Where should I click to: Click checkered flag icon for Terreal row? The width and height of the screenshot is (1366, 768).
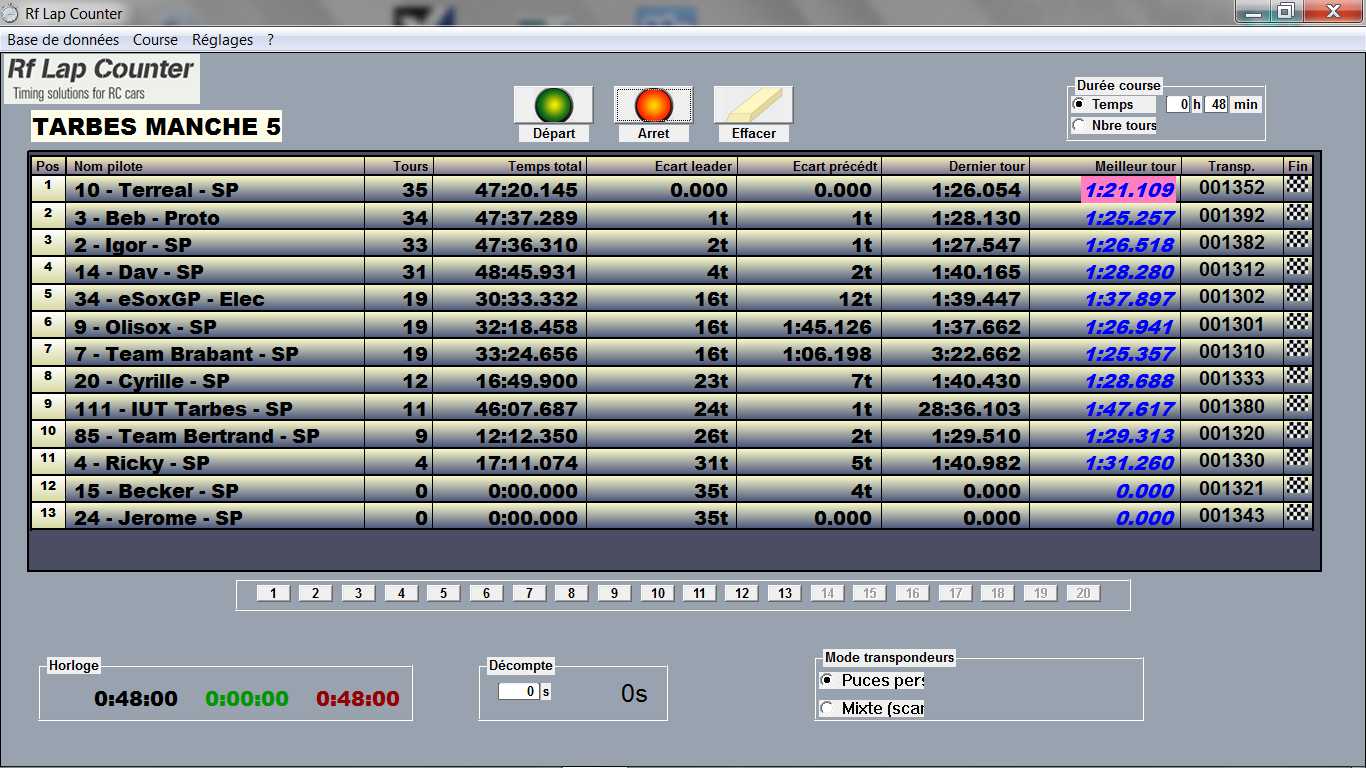click(x=1297, y=185)
